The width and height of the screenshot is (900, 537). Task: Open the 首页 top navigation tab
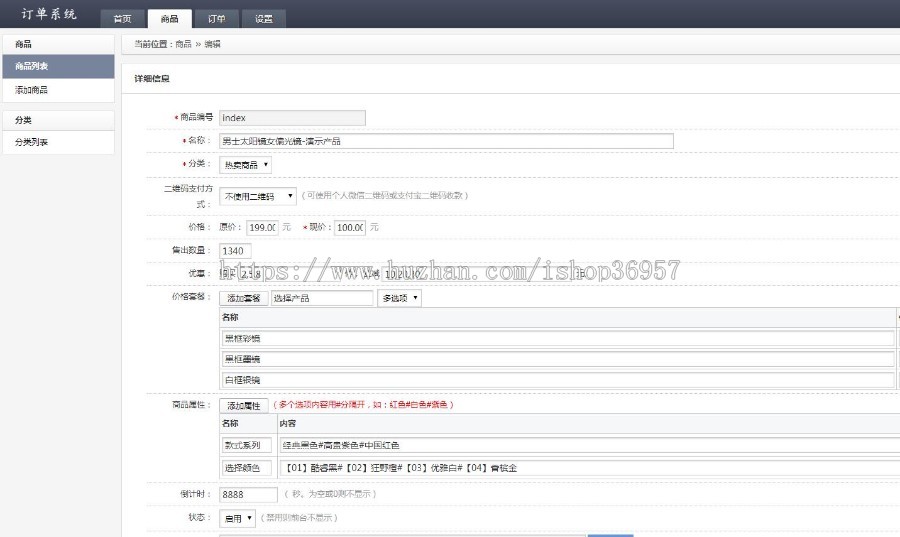coord(122,19)
